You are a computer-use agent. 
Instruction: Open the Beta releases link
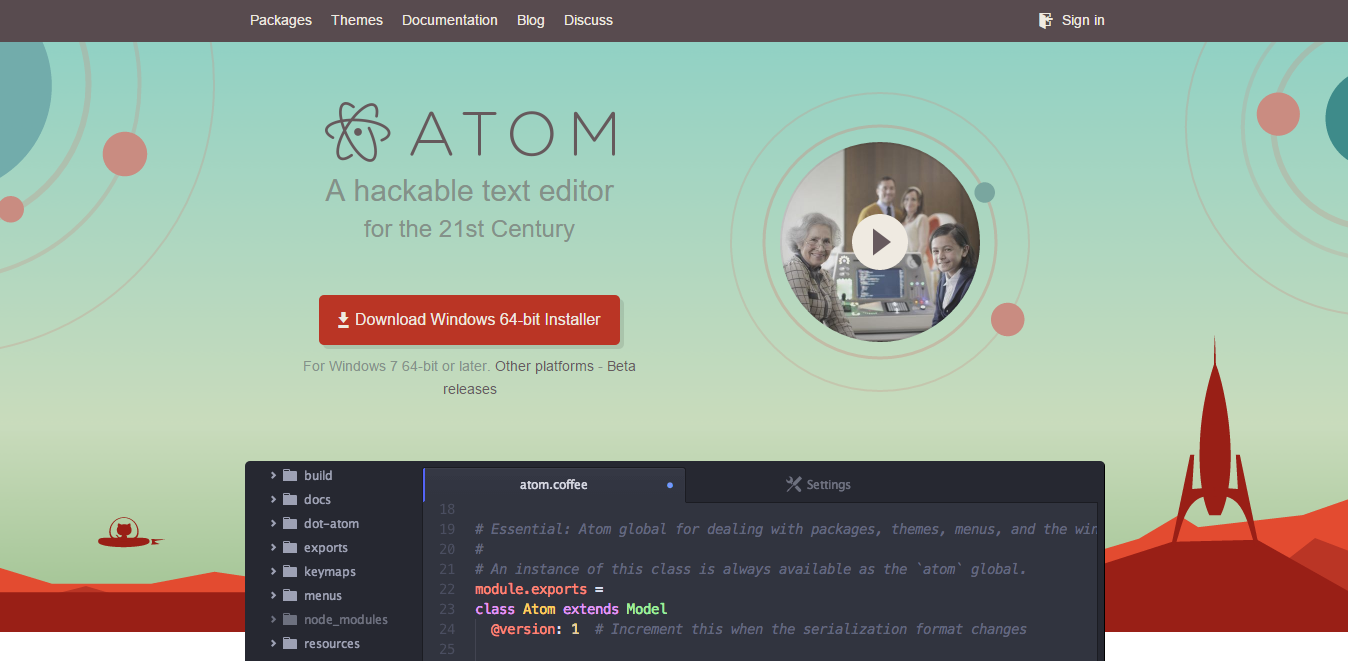coord(620,366)
